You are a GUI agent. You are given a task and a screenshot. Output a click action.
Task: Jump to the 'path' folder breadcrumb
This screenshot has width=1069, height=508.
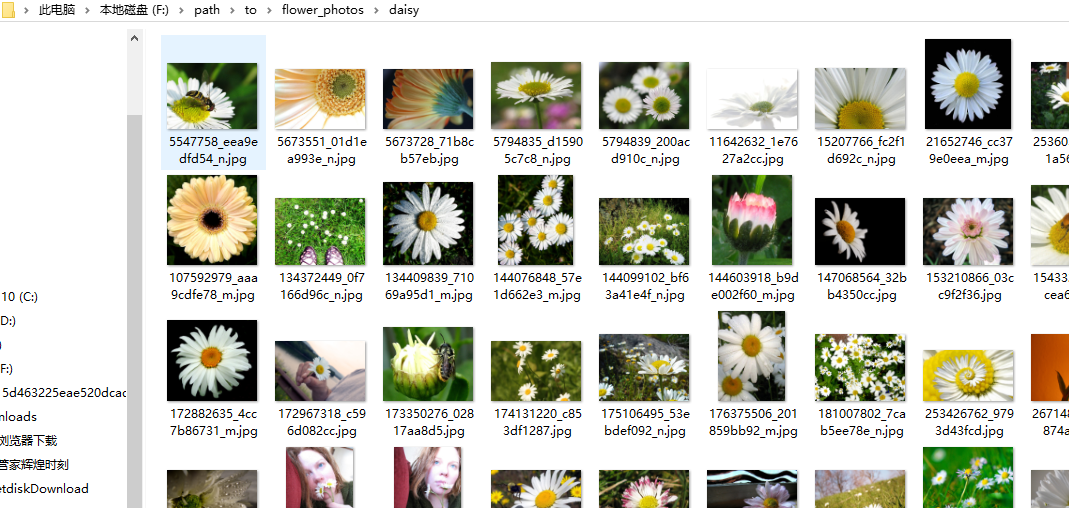tap(207, 10)
